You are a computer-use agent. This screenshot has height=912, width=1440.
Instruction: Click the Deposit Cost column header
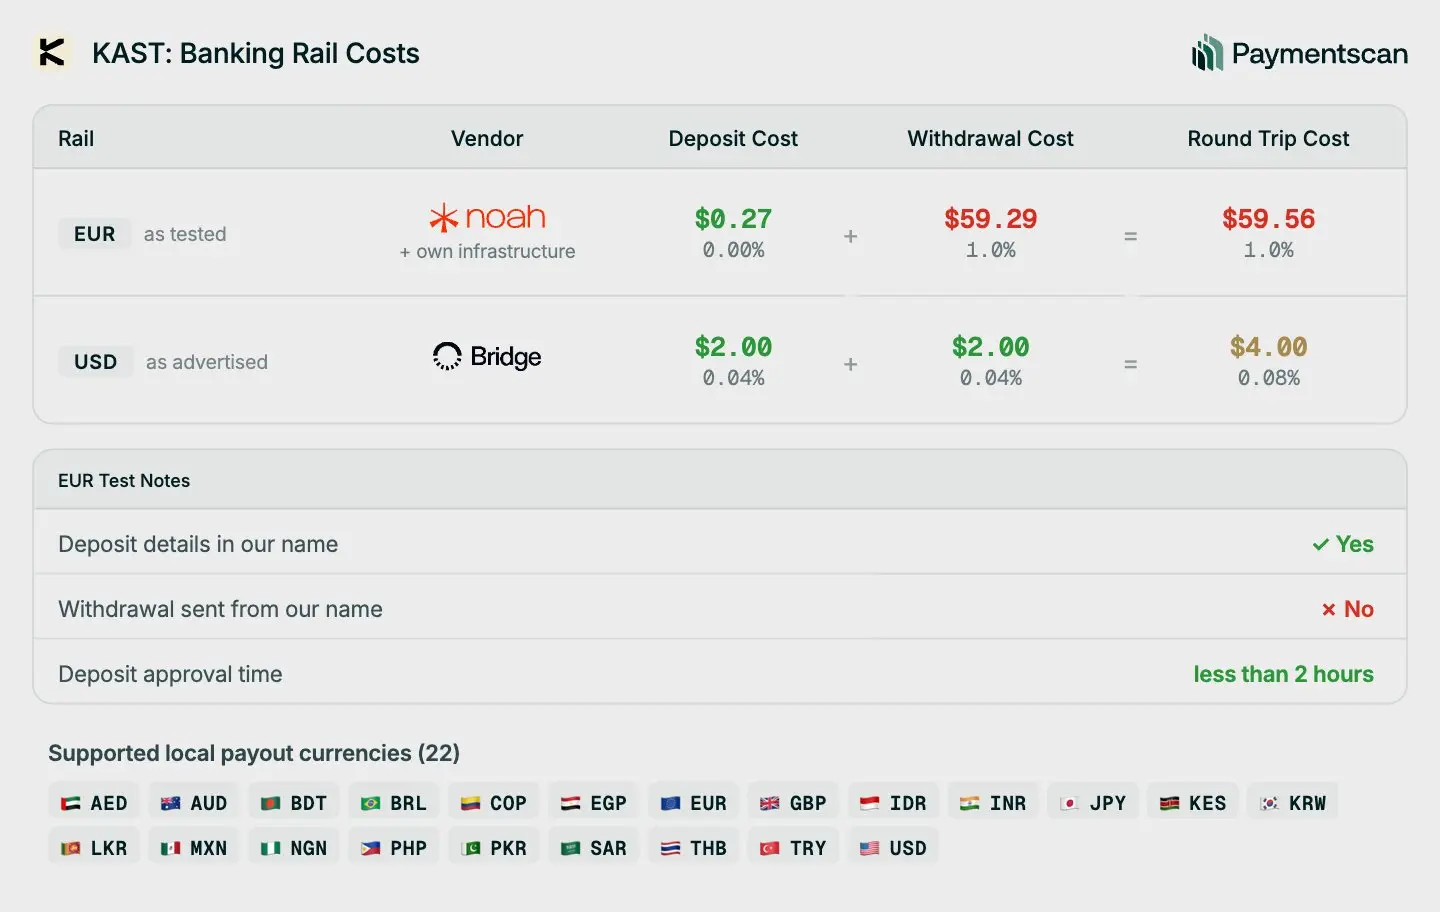733,139
